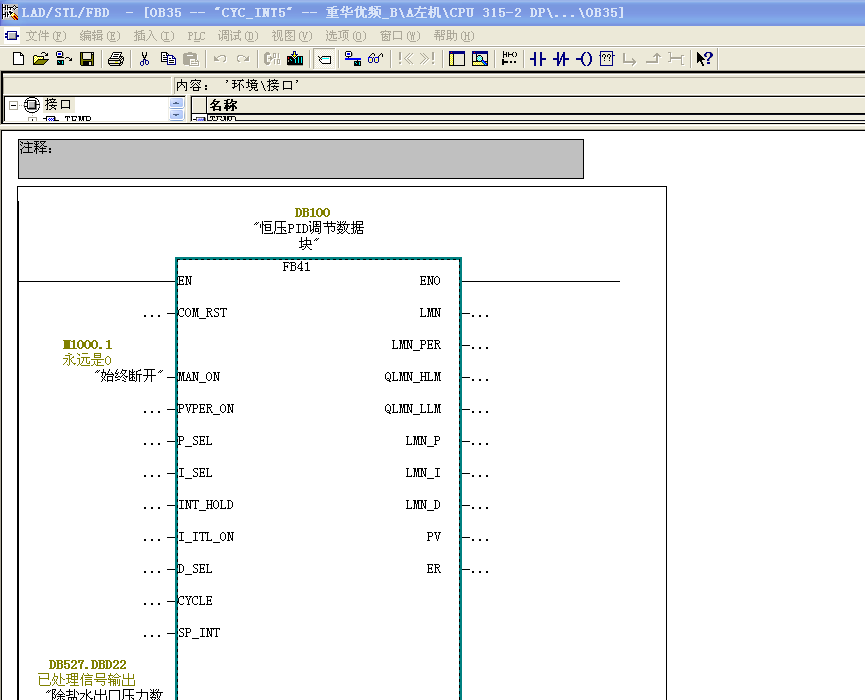Click the INT_HOLD input parameter
This screenshot has width=865, height=700.
click(206, 505)
